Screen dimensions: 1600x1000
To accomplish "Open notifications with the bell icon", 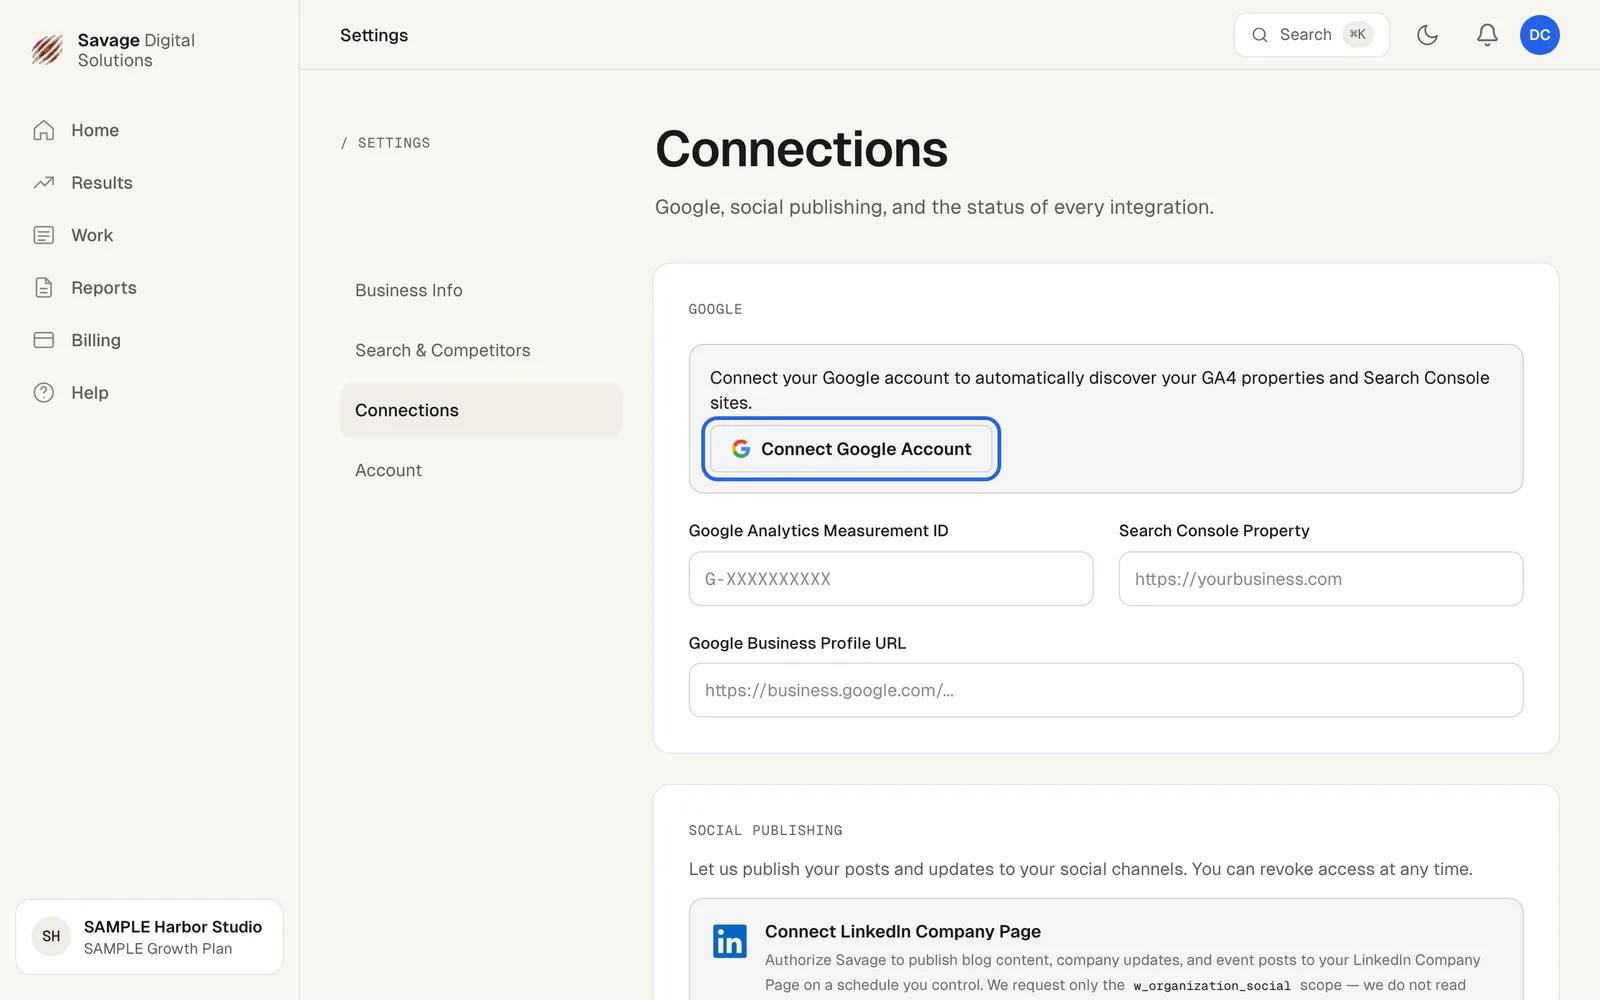I will point(1487,35).
